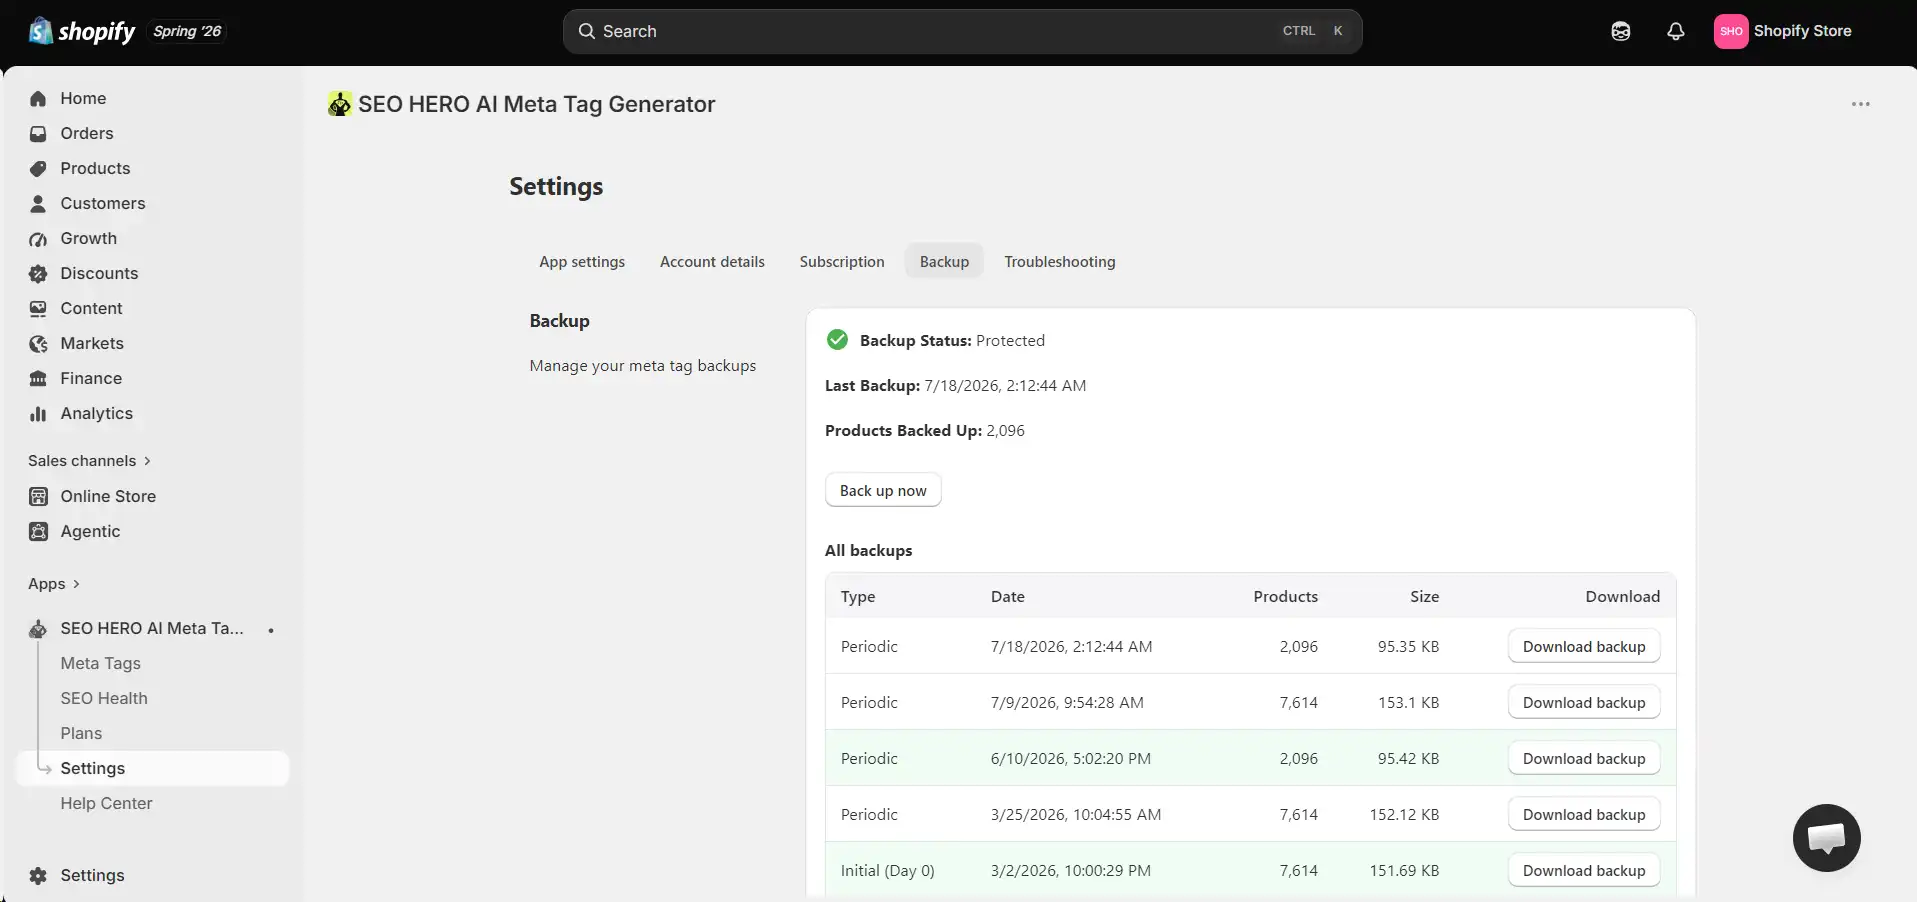Click the Analytics bar chart icon
Image resolution: width=1917 pixels, height=902 pixels.
pyautogui.click(x=38, y=413)
